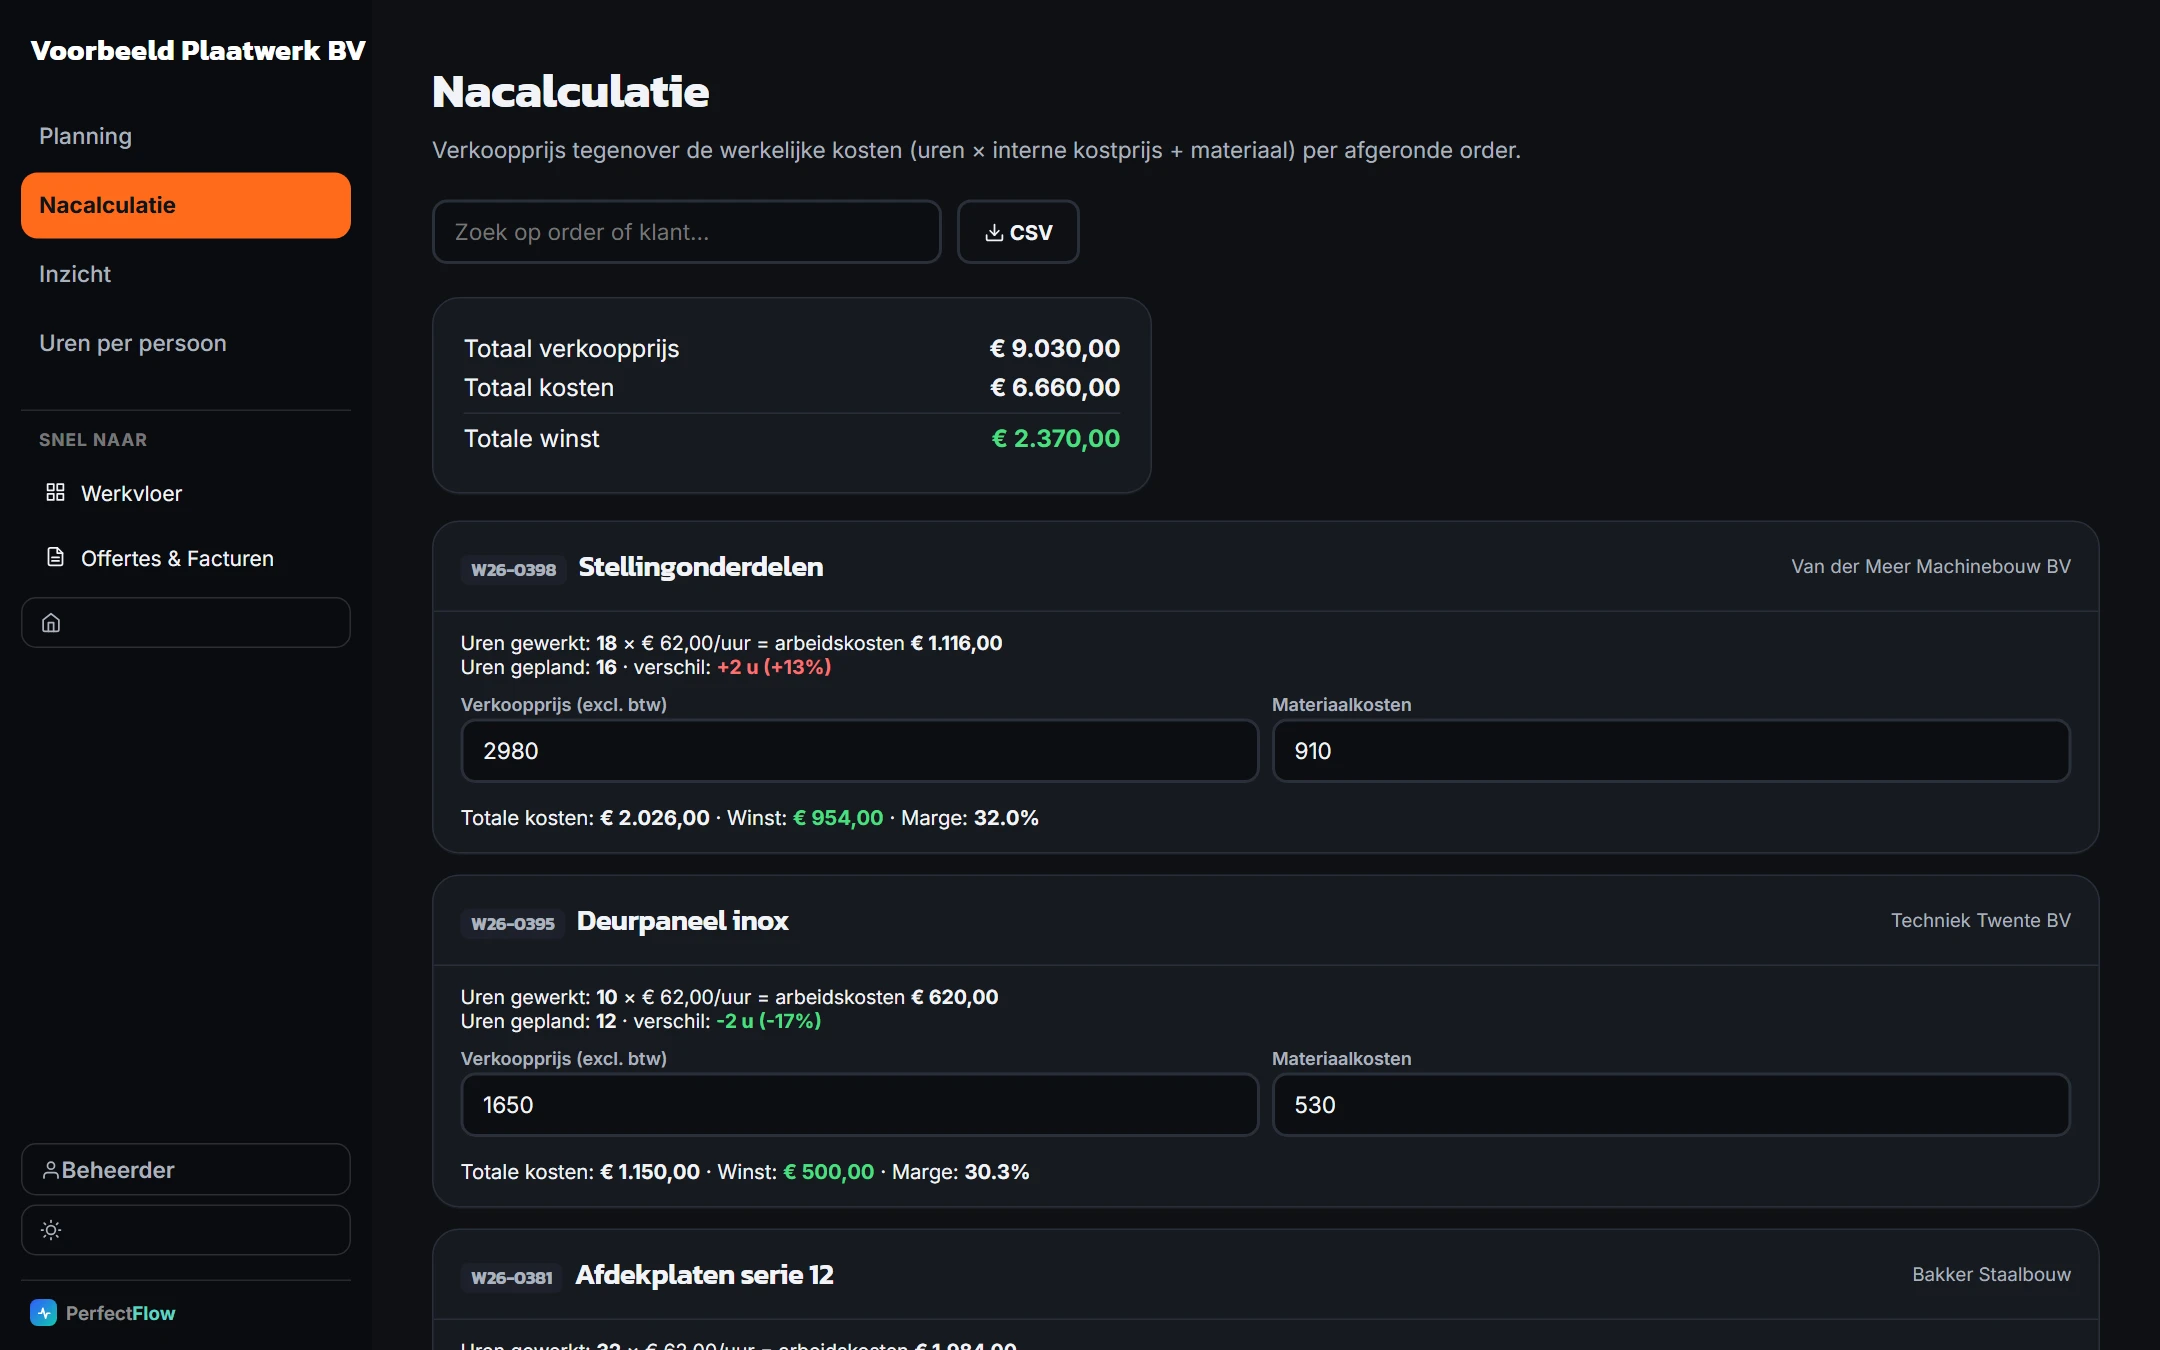2160x1350 pixels.
Task: Click order badge W26-0395
Action: pos(513,923)
